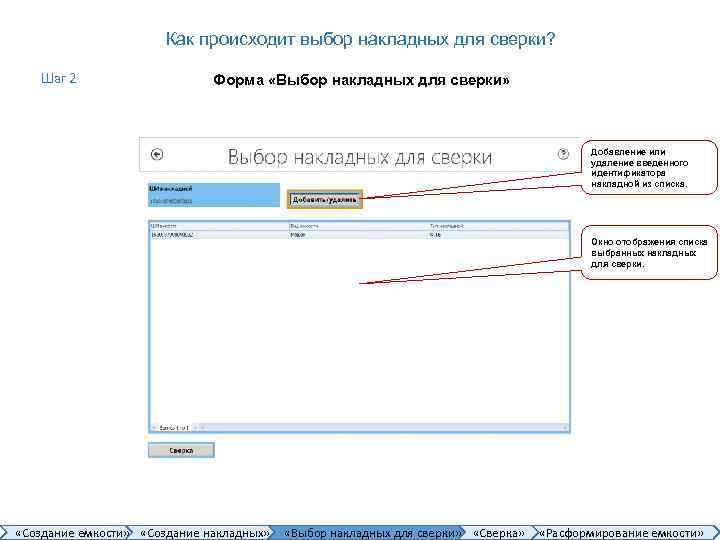Screen dimensions: 720x540
Task: Click the back arrow icon in form header
Action: tap(157, 154)
